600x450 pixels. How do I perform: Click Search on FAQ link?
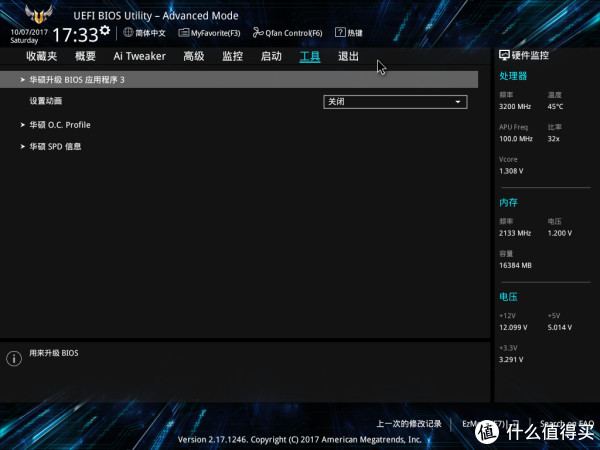[567, 424]
